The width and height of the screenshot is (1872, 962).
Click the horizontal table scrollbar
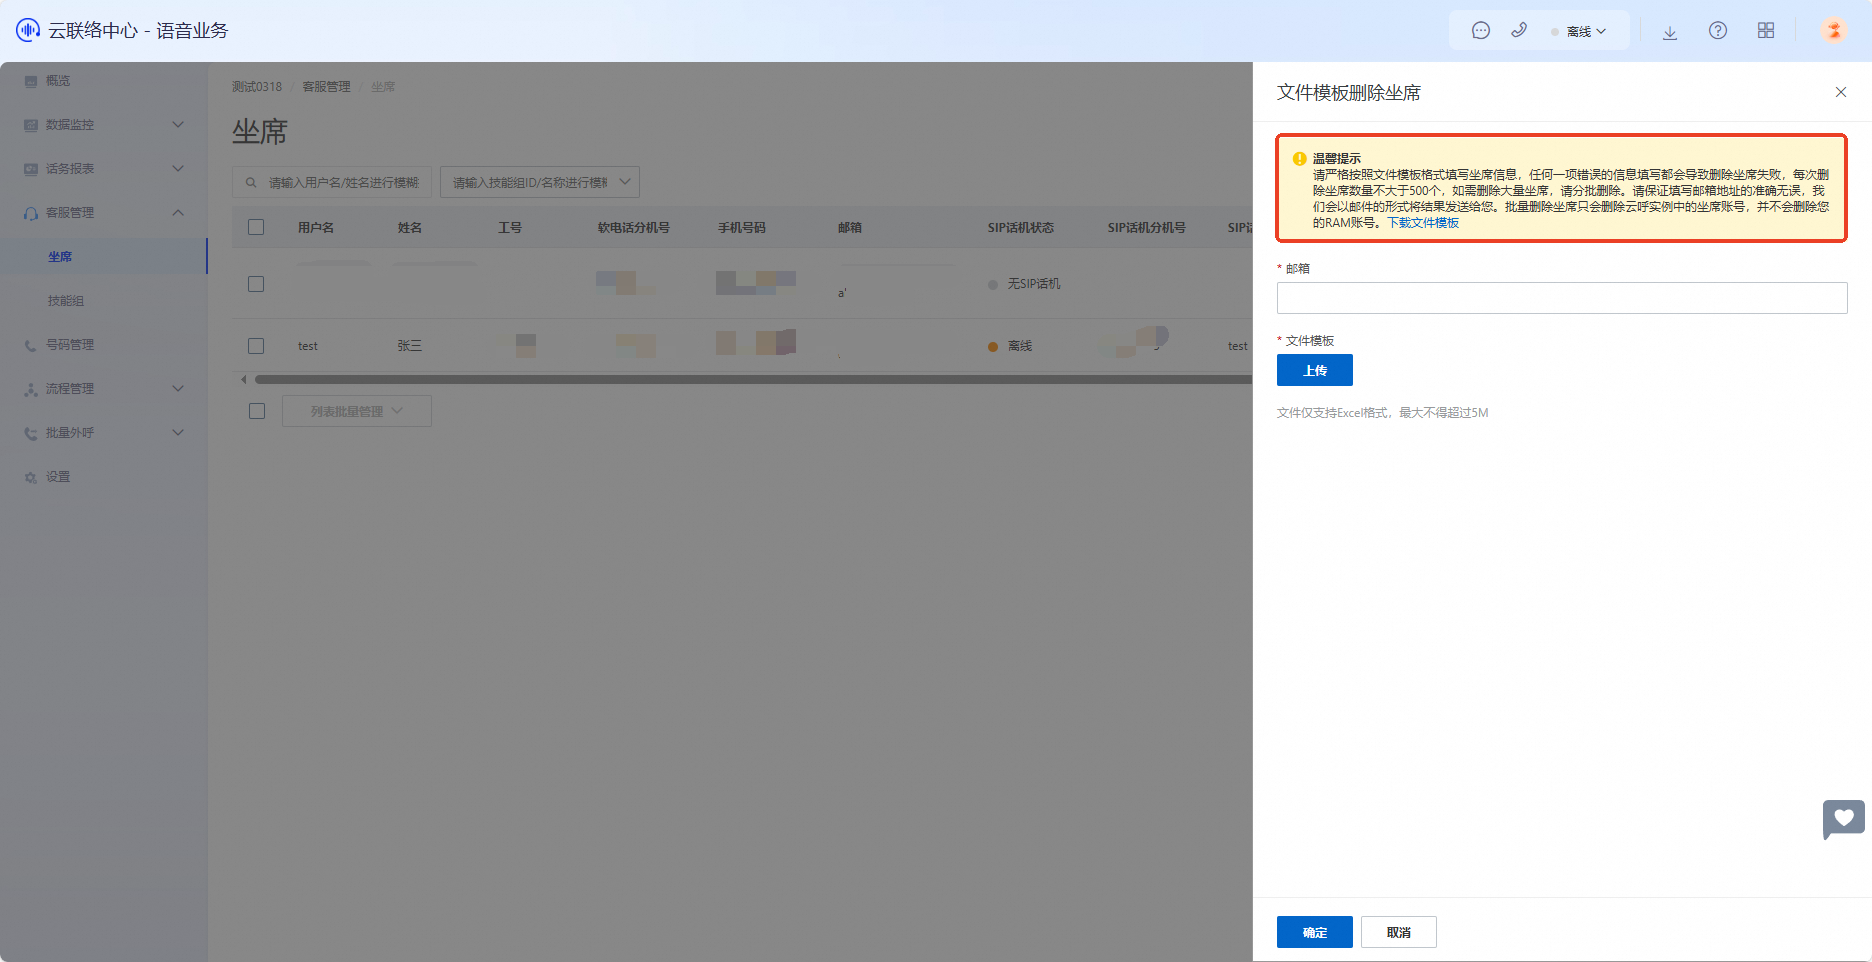(753, 379)
